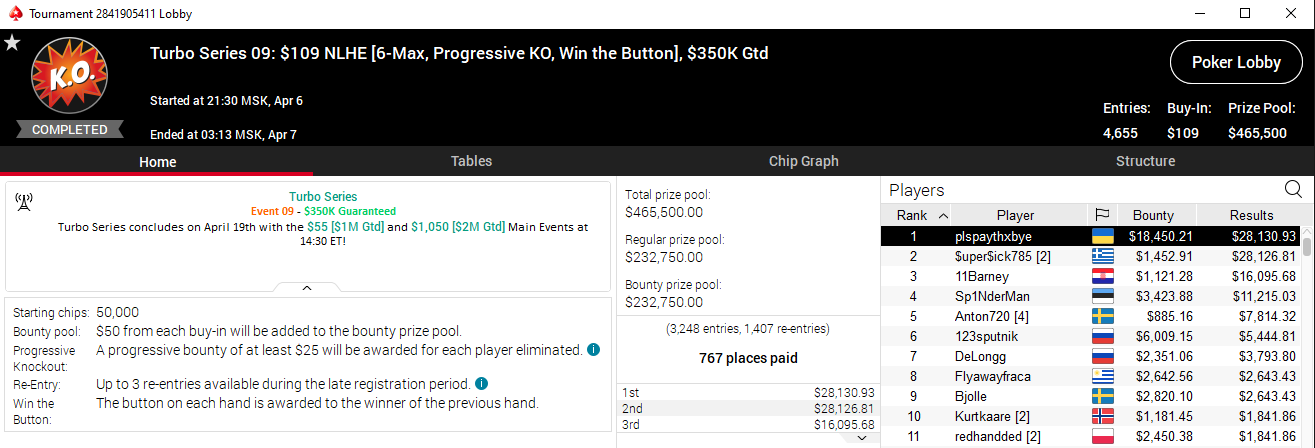
Task: Open the player search magnifier
Action: pos(1293,189)
